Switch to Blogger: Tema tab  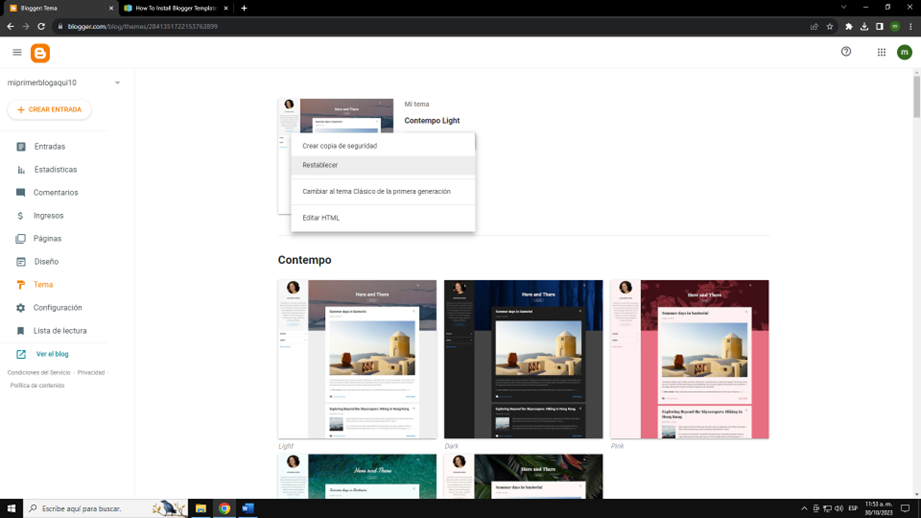tap(61, 8)
